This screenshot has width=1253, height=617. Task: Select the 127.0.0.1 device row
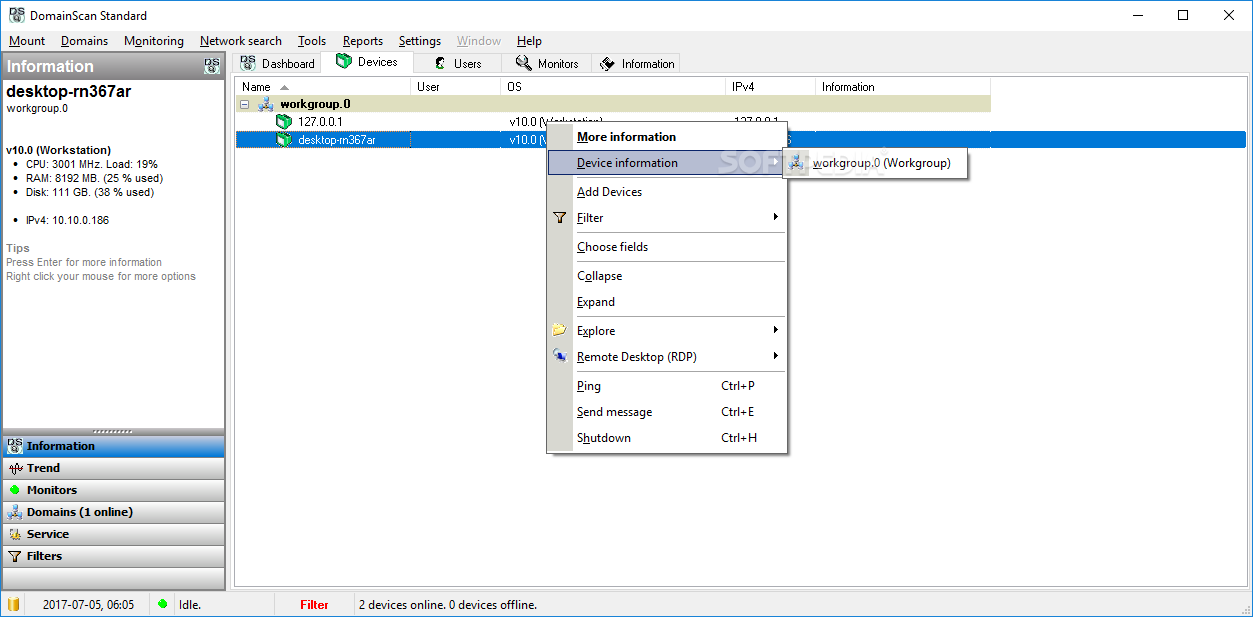tap(613, 122)
